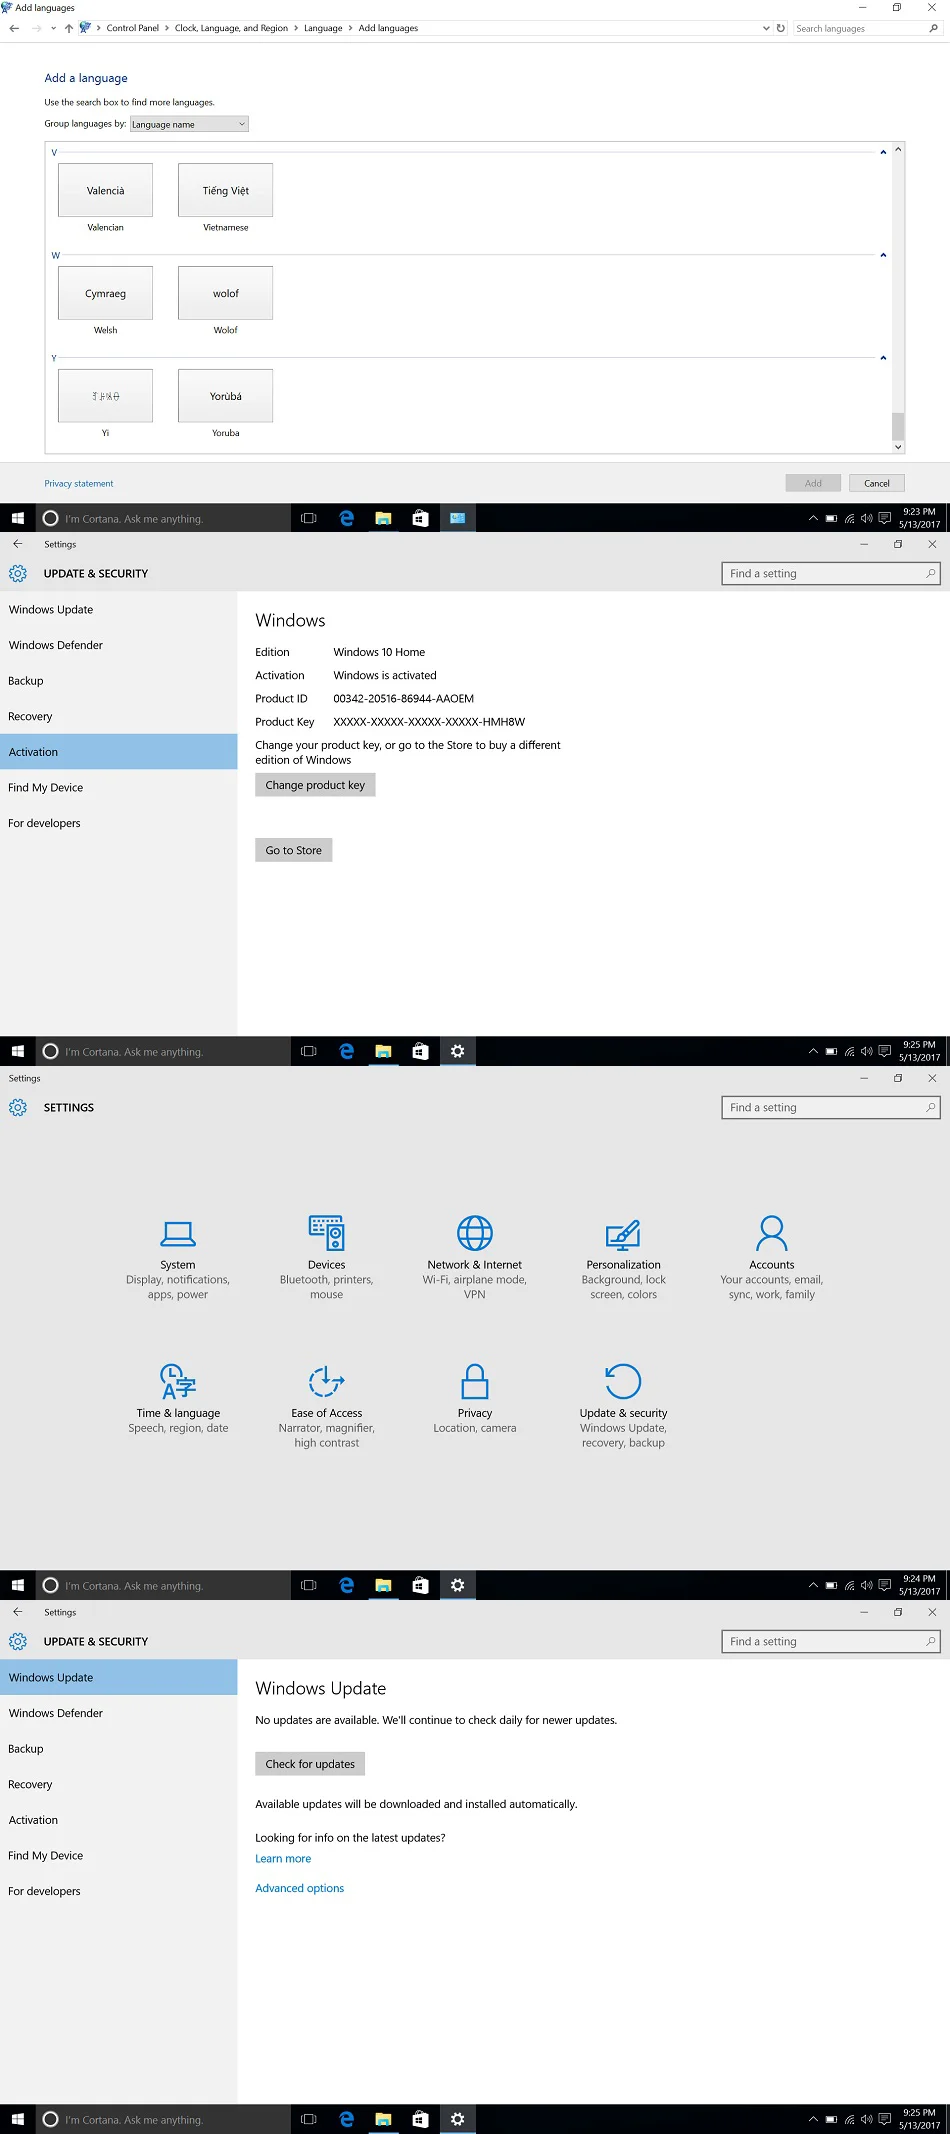Click Find a setting box on SETTINGS home
This screenshot has width=950, height=2134.
click(x=831, y=1107)
